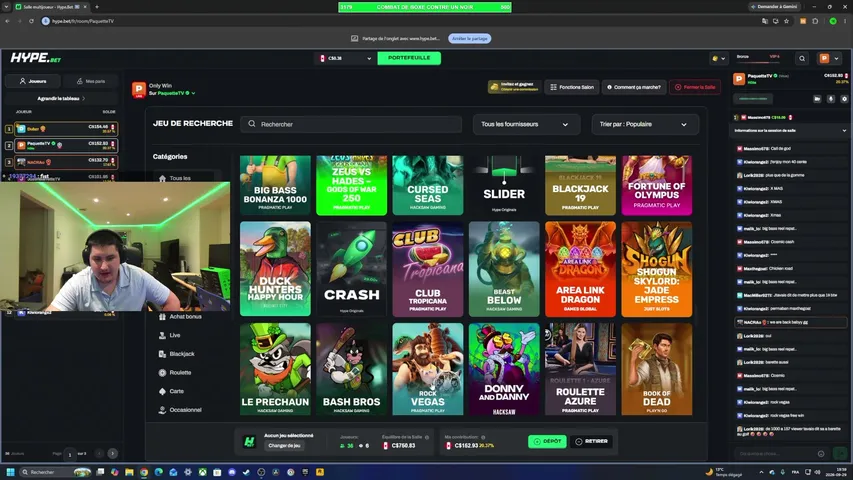The height and width of the screenshot is (480, 853).
Task: Open Xbox app in the taskbar
Action: 202,472
